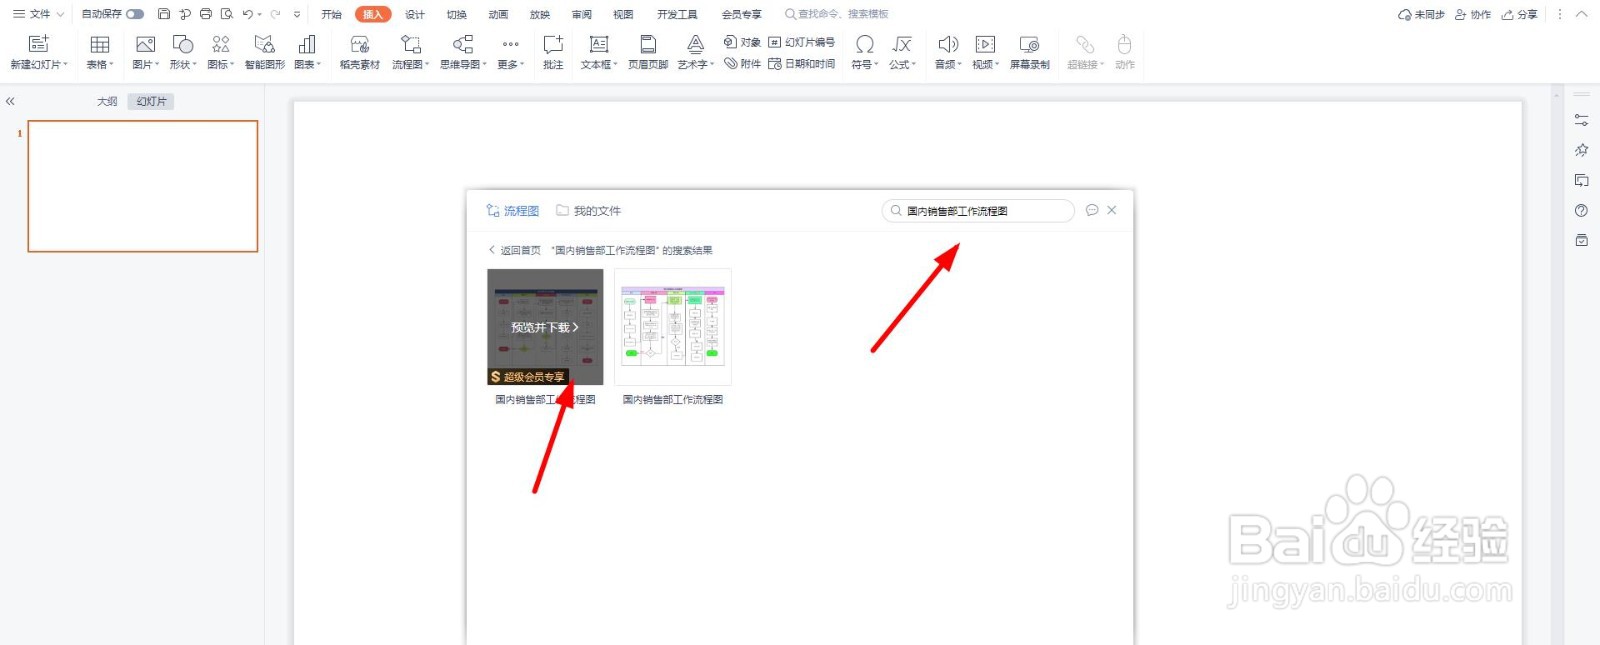Click the 页眉页脚 (Header Footer) icon
The height and width of the screenshot is (645, 1600).
[x=648, y=44]
